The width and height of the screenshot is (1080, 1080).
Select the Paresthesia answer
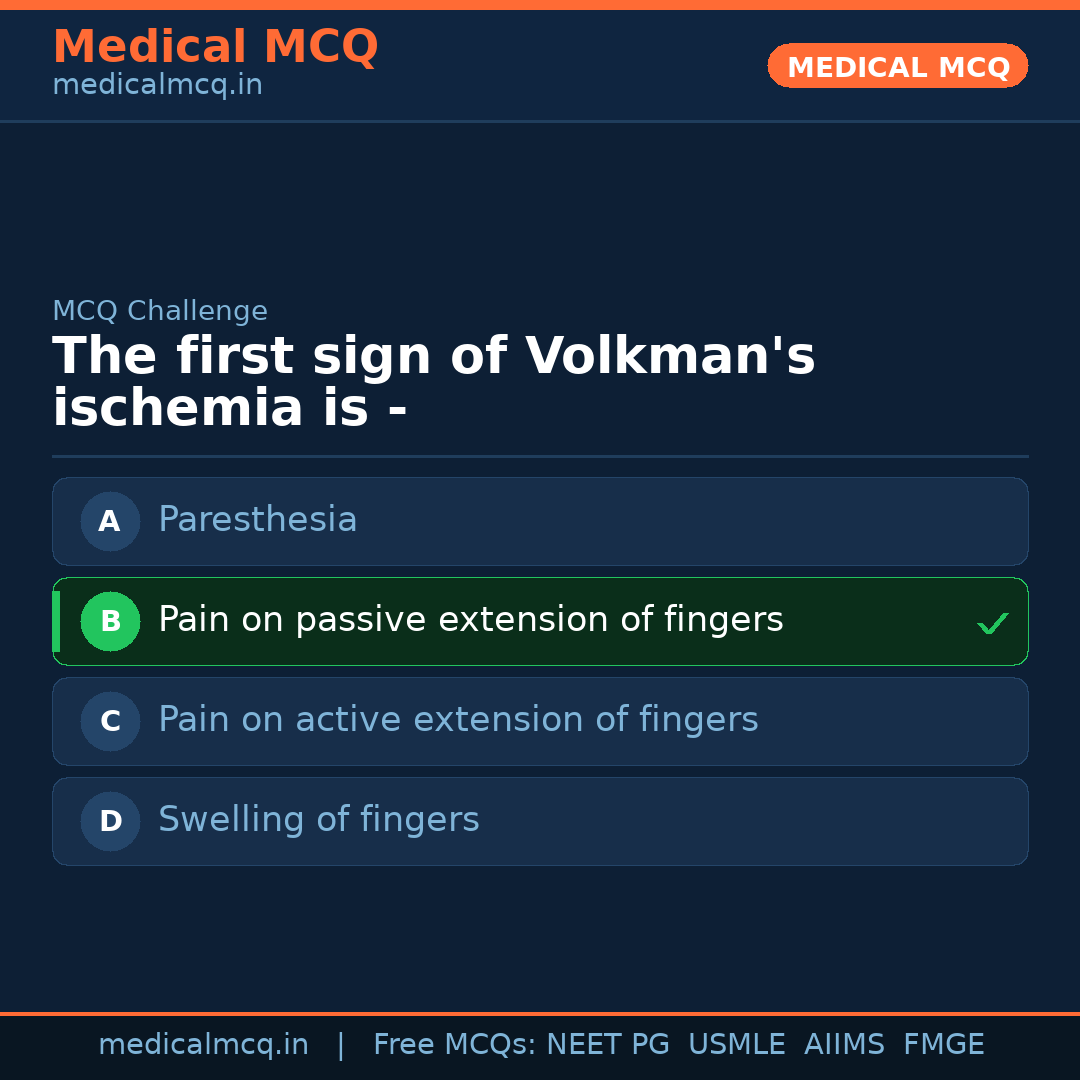coord(257,520)
